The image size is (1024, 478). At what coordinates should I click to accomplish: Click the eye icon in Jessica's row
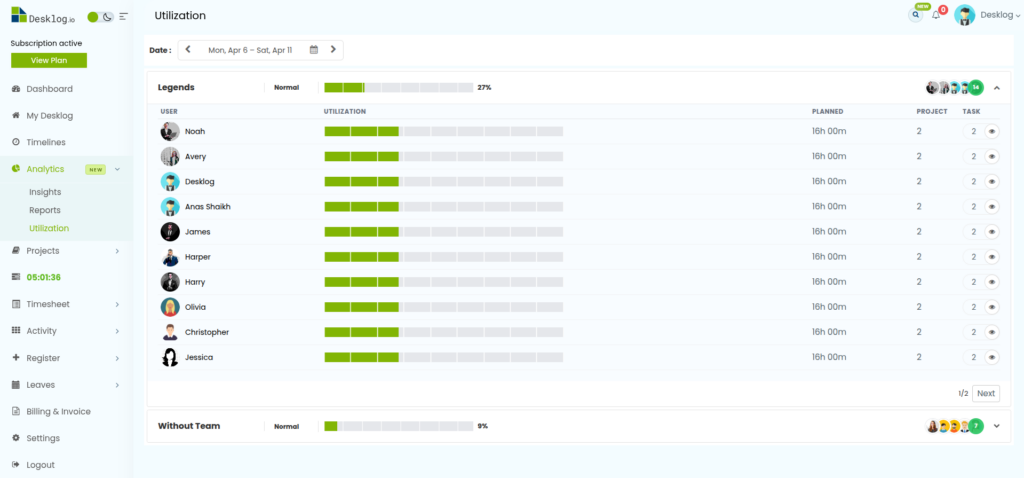click(x=991, y=357)
